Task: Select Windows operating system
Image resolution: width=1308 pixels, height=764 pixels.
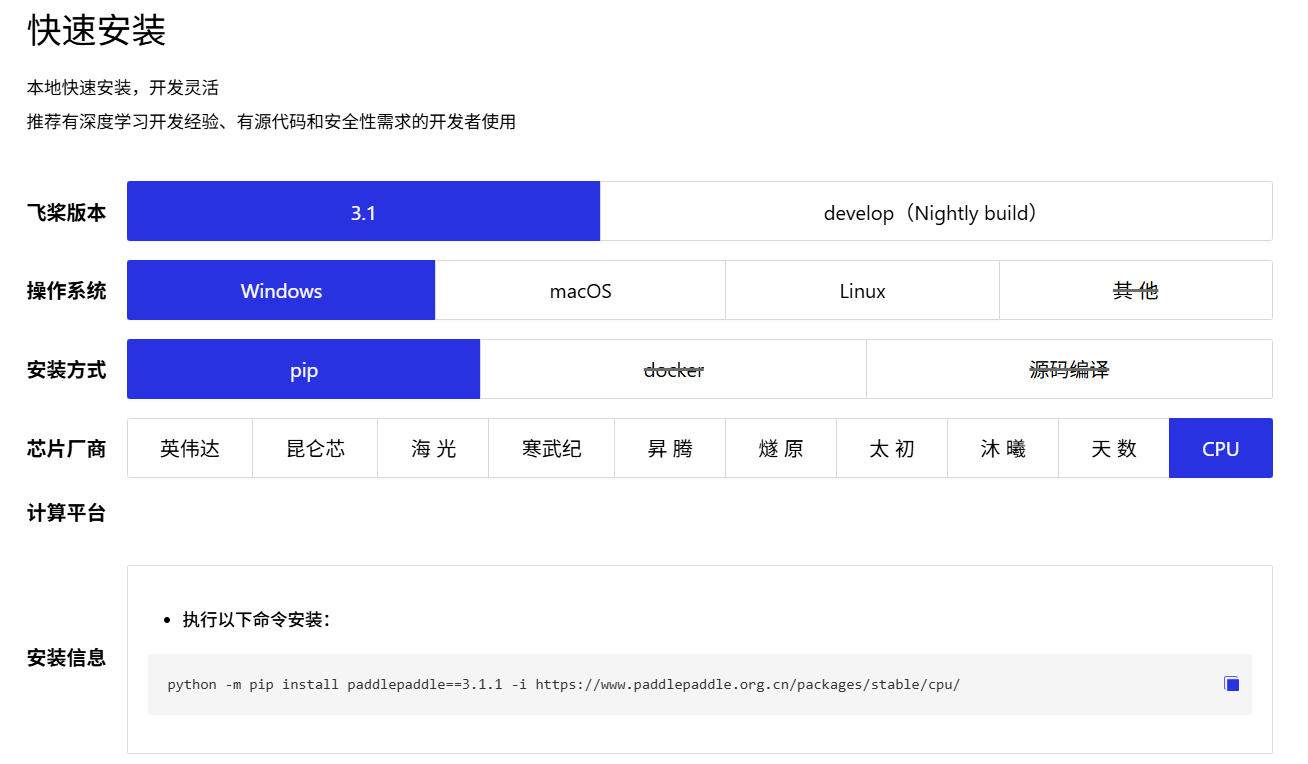Action: (281, 290)
